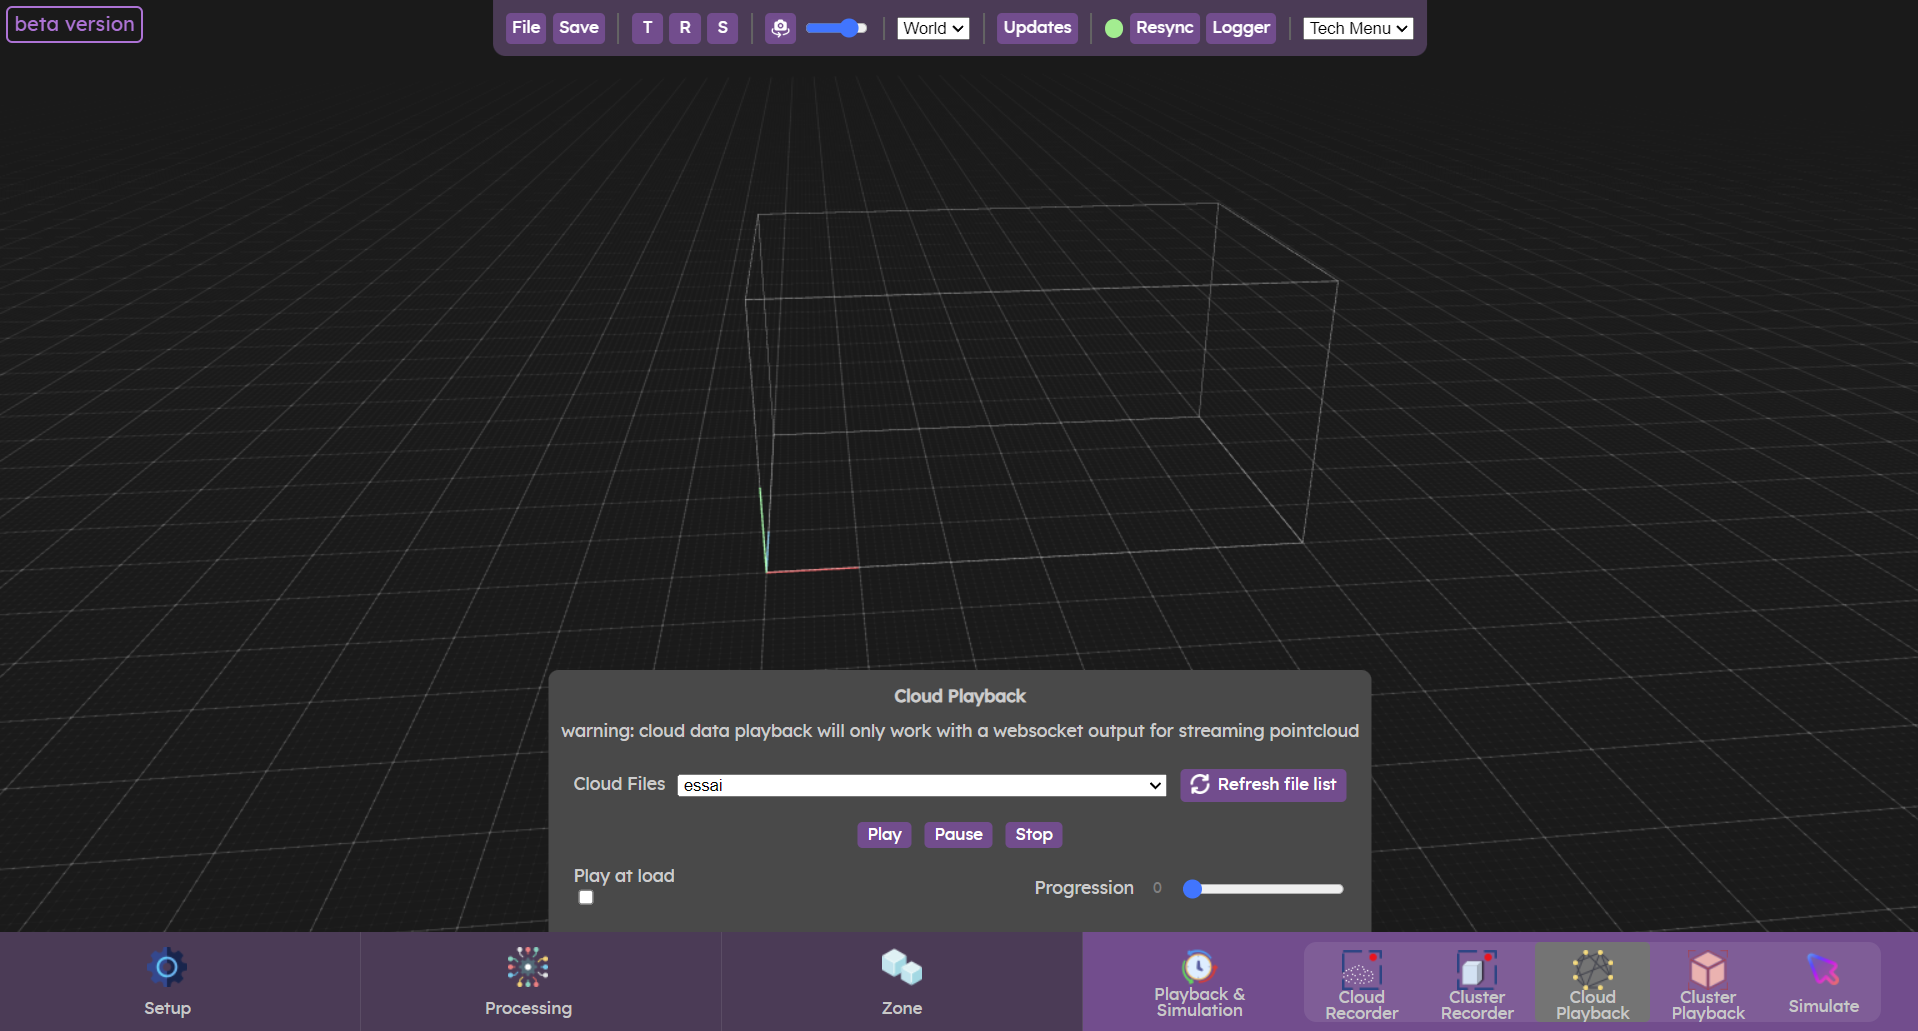Open the Cluster Recorder tool

tap(1475, 969)
